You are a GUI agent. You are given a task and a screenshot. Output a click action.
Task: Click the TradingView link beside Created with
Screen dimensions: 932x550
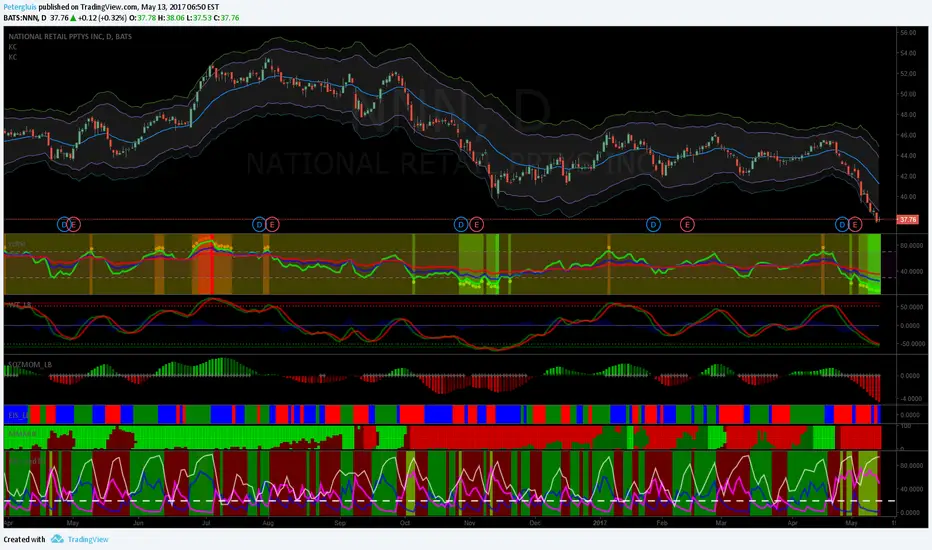tap(88, 539)
